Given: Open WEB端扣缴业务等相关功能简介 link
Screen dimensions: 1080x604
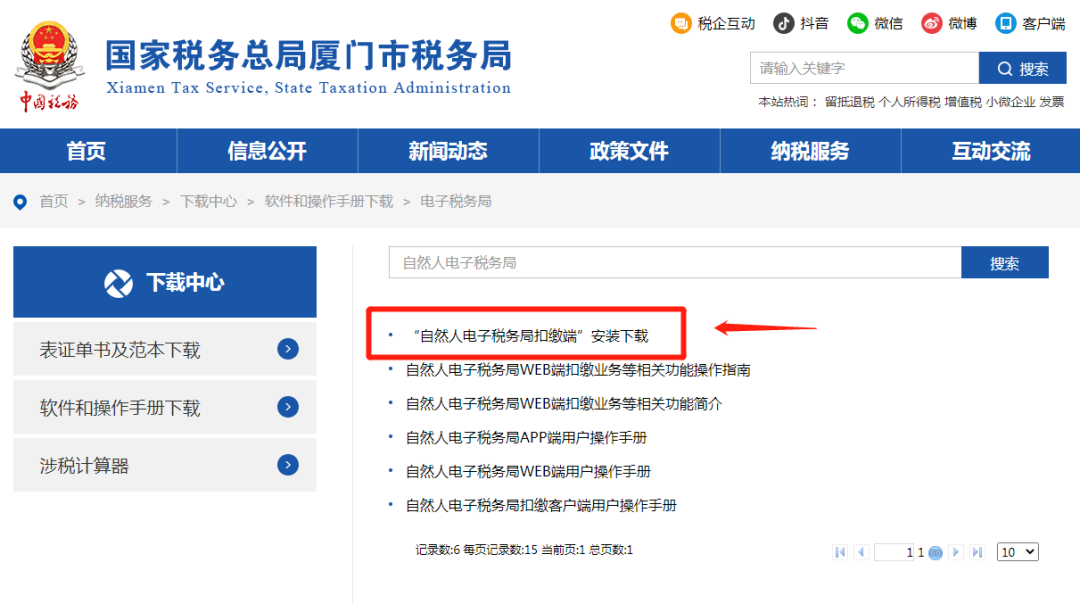Looking at the screenshot, I should click(x=563, y=404).
